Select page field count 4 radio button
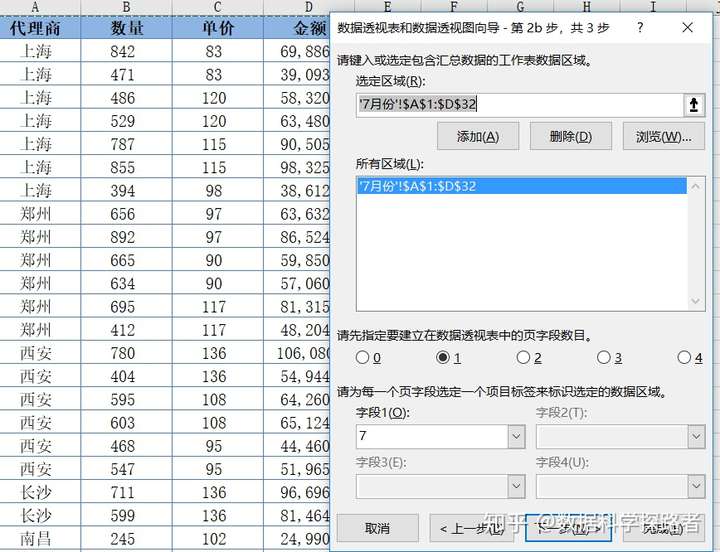 point(684,357)
